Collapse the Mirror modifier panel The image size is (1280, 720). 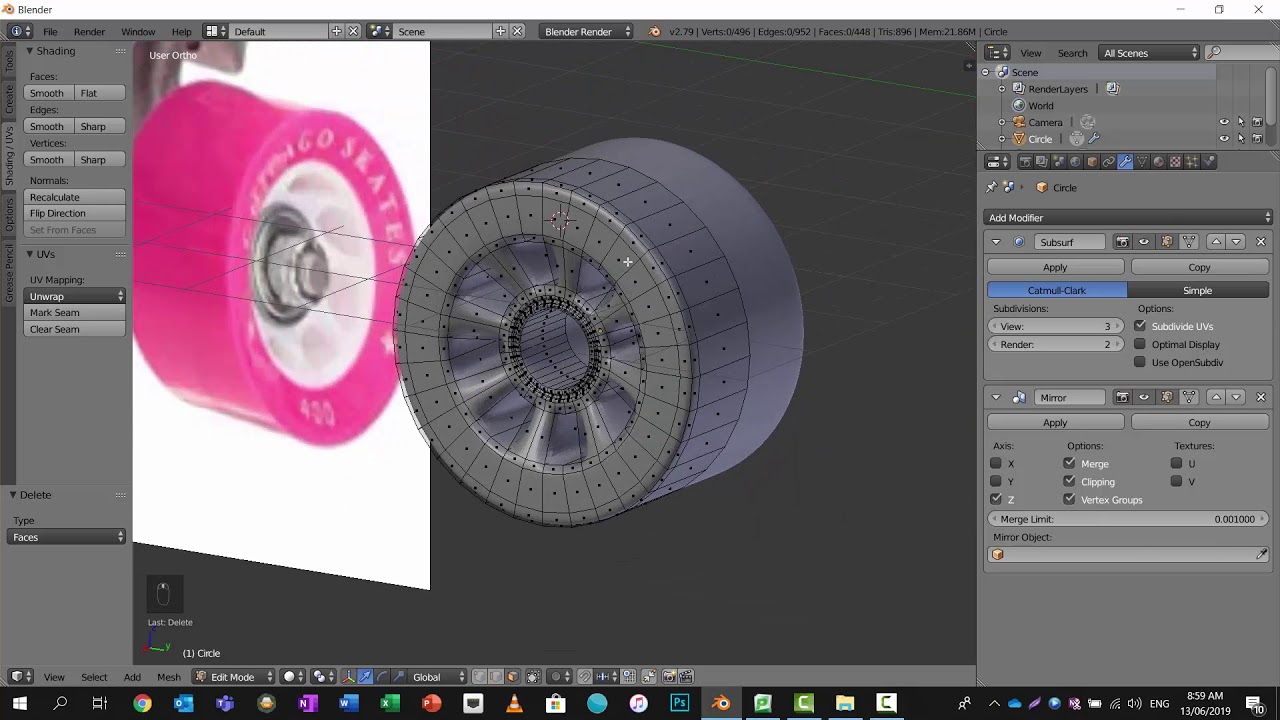996,397
